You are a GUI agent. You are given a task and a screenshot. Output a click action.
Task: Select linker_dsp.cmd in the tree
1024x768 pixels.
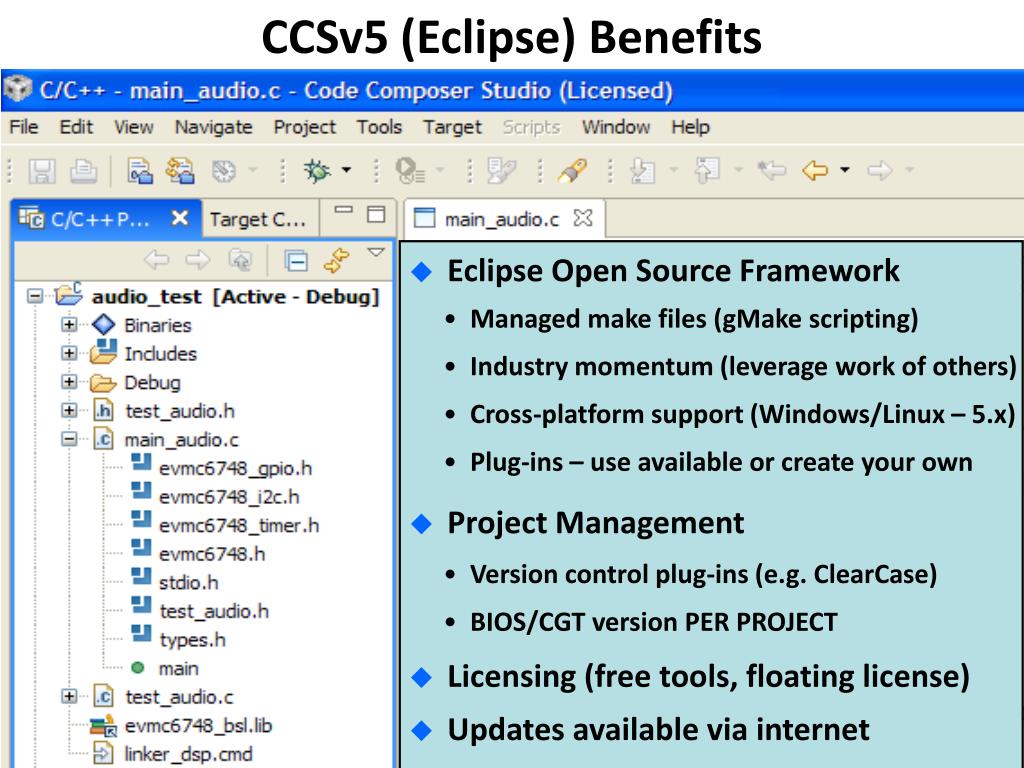tap(188, 754)
